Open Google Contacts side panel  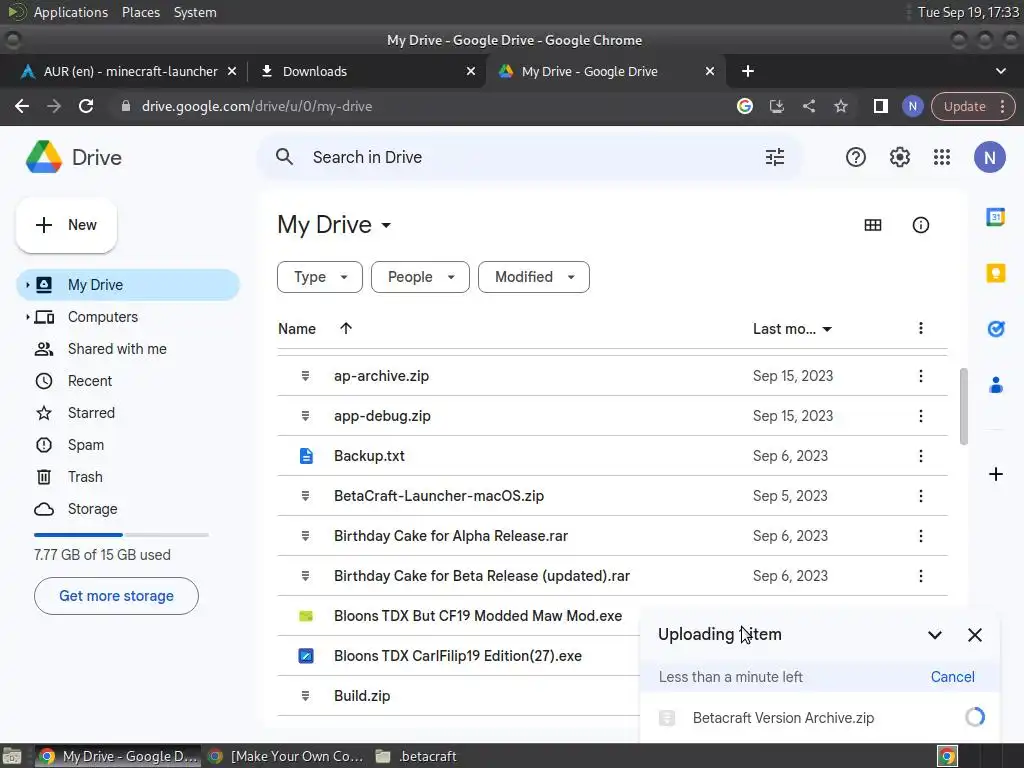point(995,385)
